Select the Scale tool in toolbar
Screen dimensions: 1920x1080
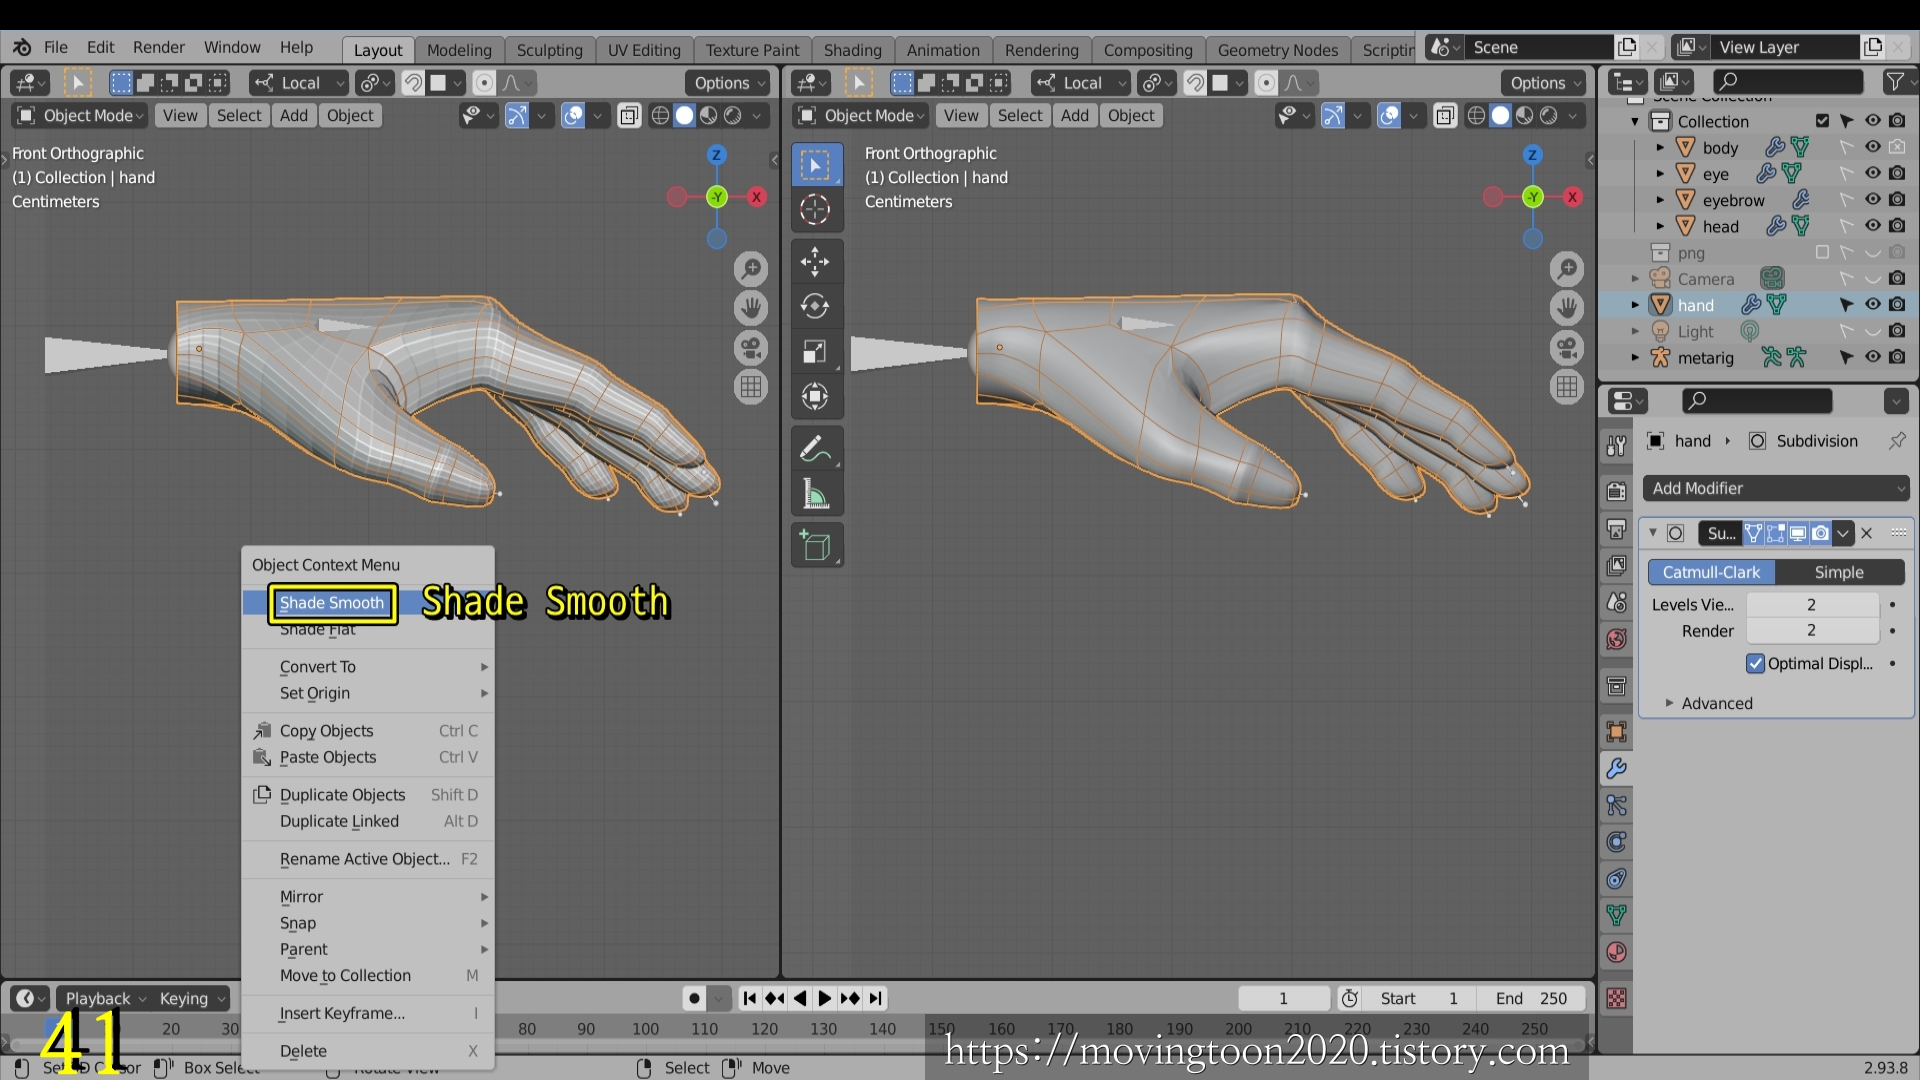point(815,352)
